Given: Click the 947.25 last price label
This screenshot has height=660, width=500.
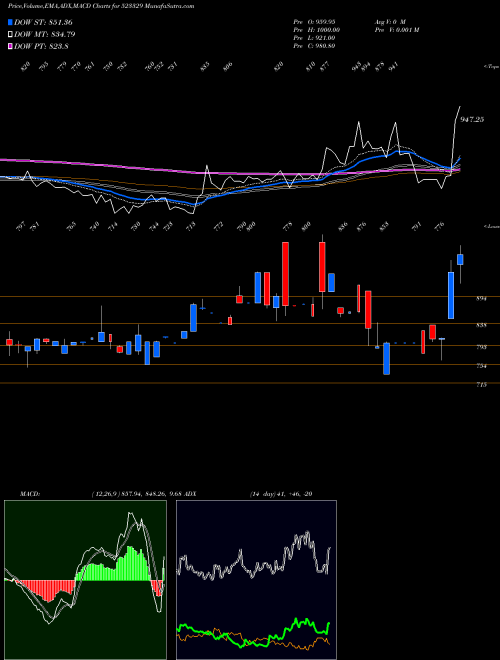Looking at the screenshot, I should [472, 120].
